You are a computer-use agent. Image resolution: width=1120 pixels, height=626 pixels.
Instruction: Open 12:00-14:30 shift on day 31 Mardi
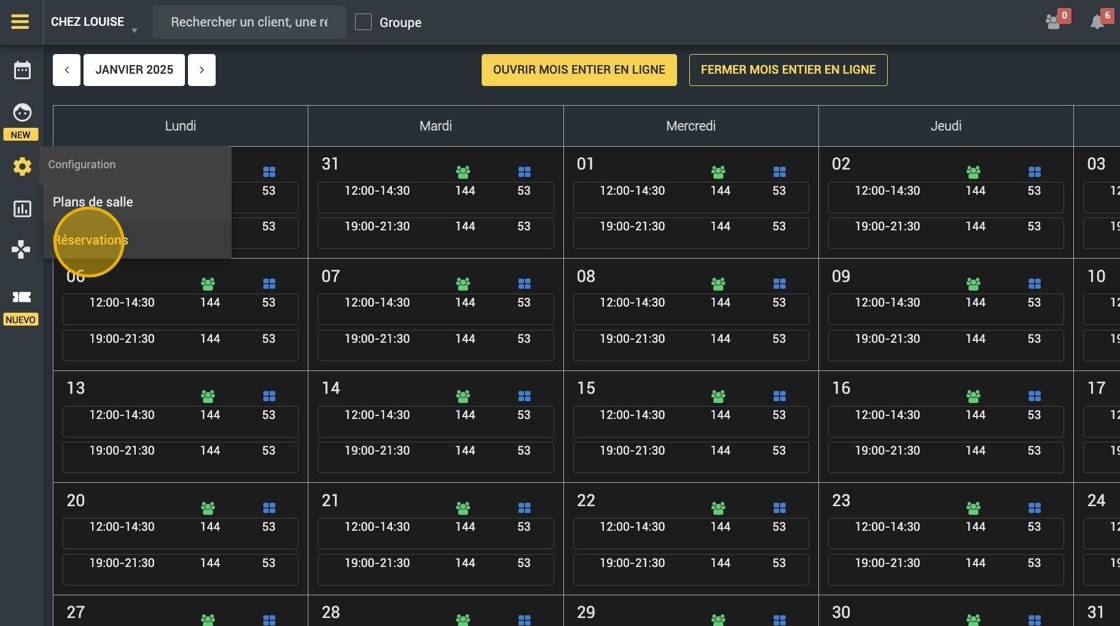436,197
